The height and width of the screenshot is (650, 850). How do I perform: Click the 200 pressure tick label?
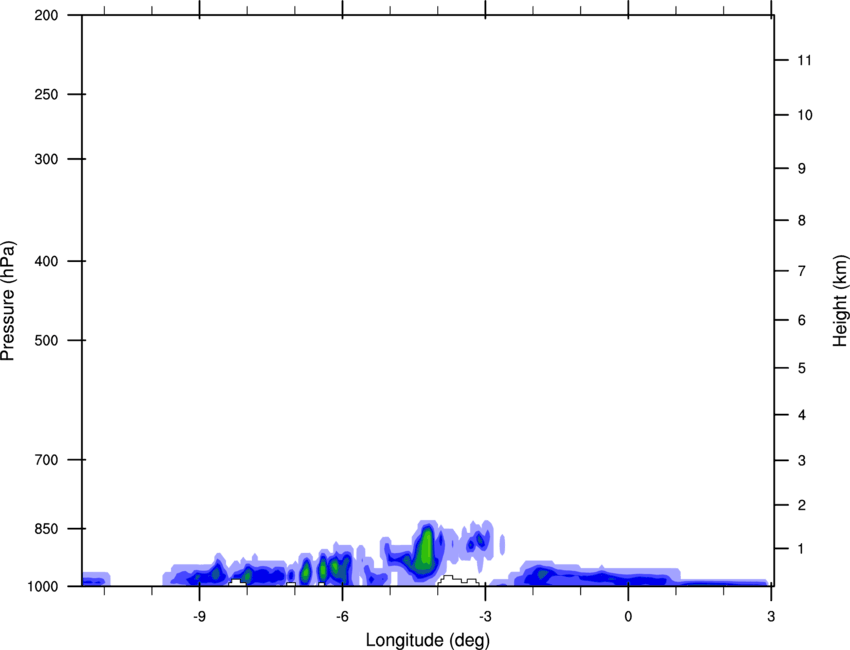(x=46, y=15)
